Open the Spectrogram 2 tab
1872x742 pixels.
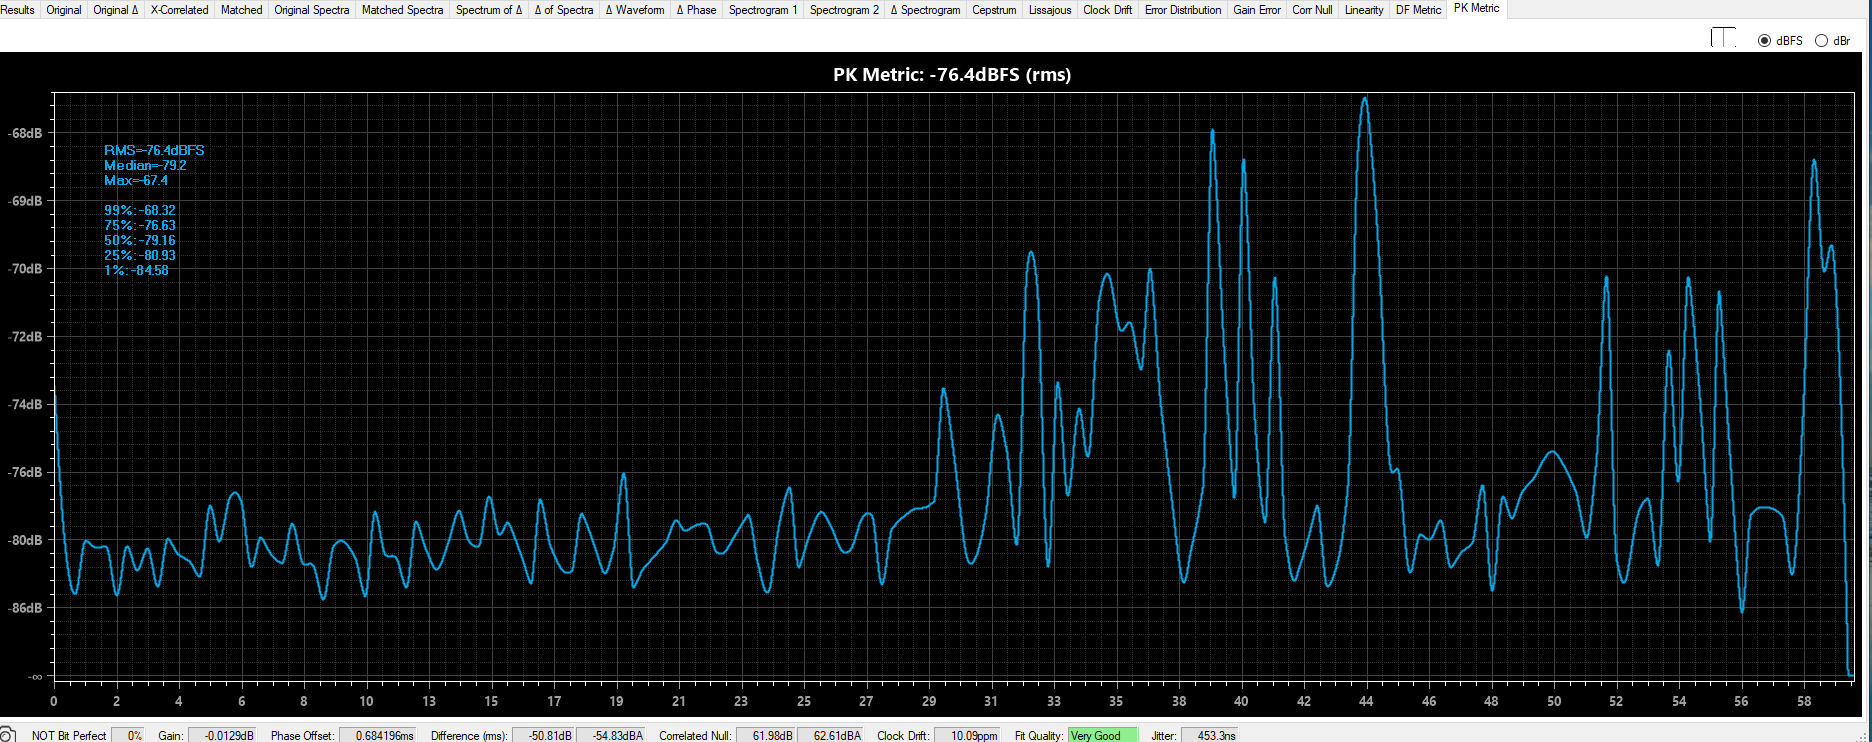pos(844,10)
